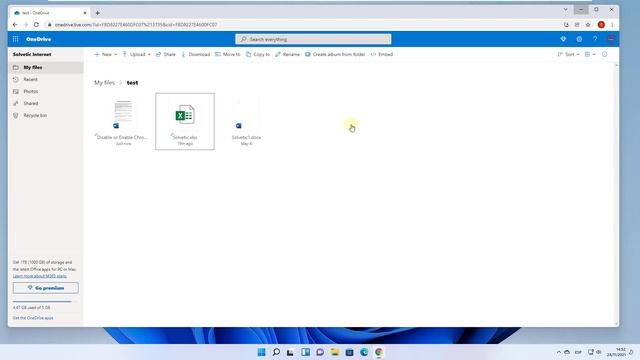Open the Sort dropdown
640x360 pixels.
click(569, 54)
